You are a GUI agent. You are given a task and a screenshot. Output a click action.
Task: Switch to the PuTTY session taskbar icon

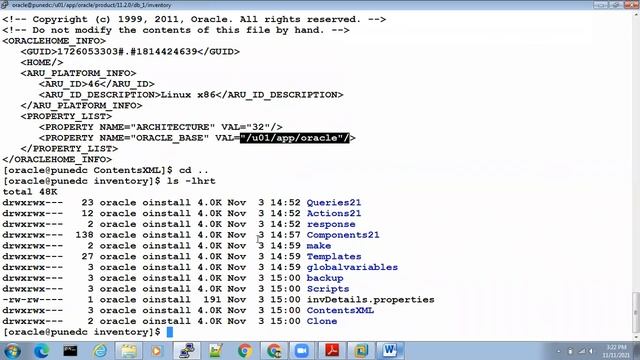click(187, 351)
